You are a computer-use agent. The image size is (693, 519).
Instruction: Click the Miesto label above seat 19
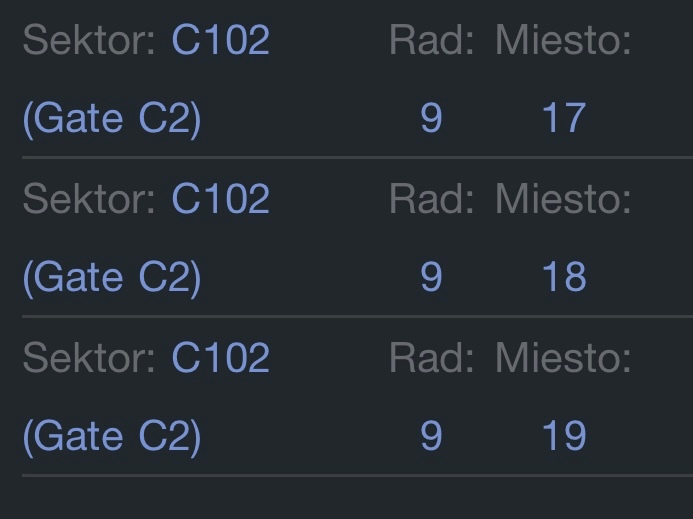tap(563, 357)
